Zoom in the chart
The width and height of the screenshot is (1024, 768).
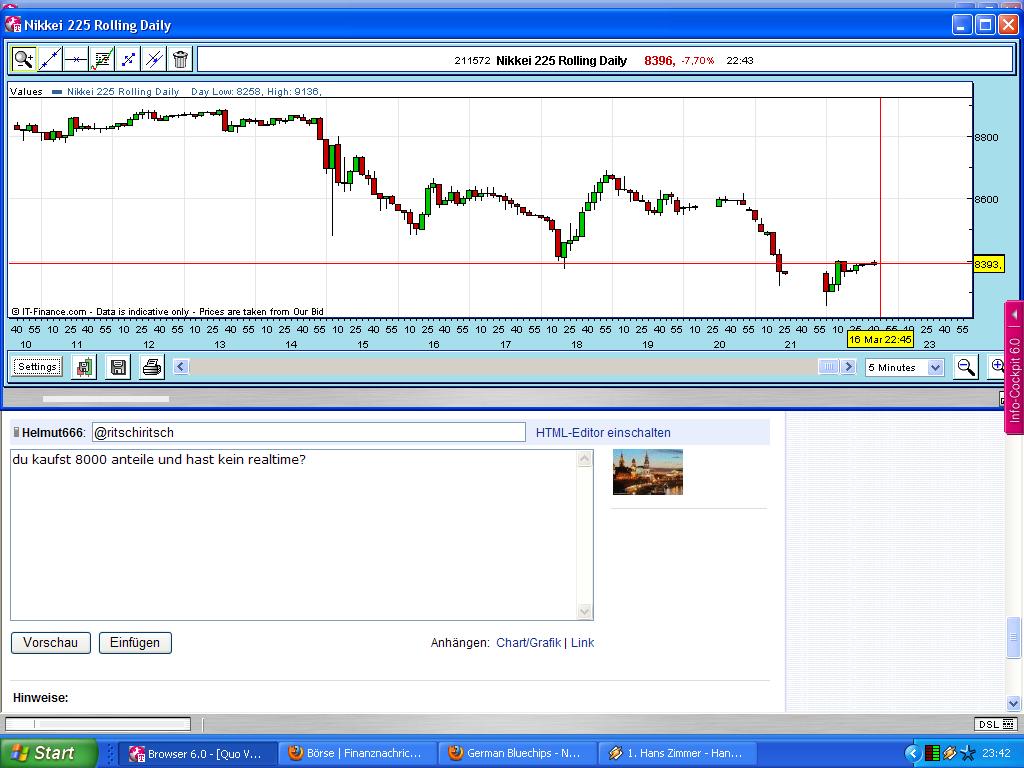coord(998,367)
